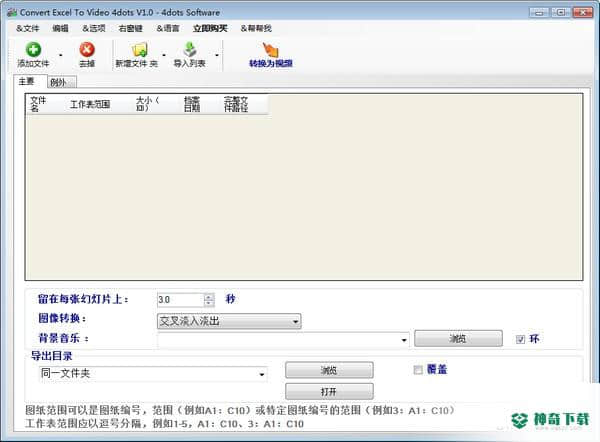Sort by Size (大小) column header

click(155, 104)
